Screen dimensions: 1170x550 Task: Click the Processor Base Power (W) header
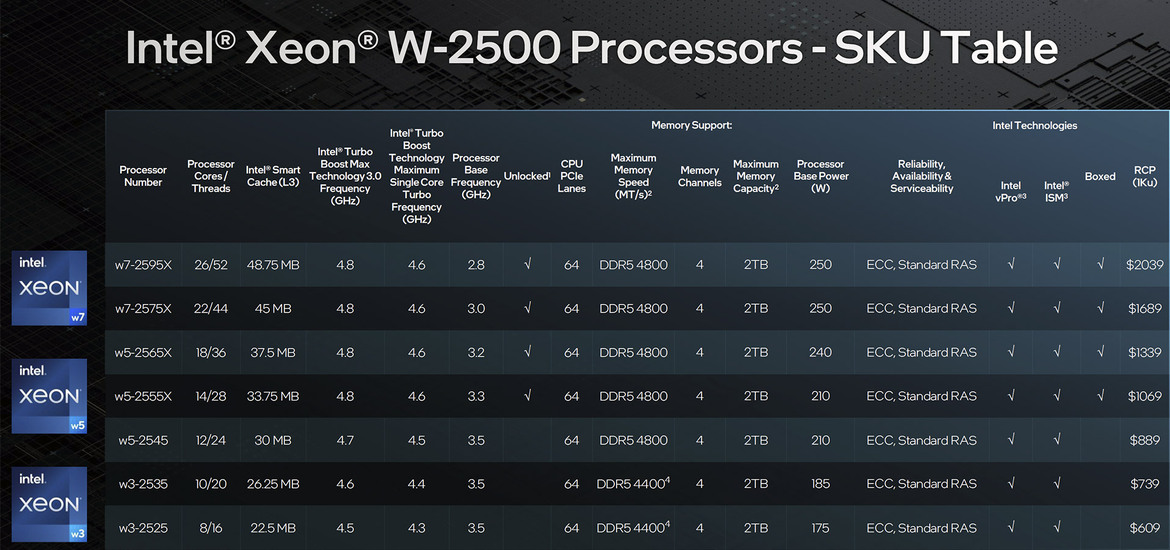pyautogui.click(x=822, y=176)
